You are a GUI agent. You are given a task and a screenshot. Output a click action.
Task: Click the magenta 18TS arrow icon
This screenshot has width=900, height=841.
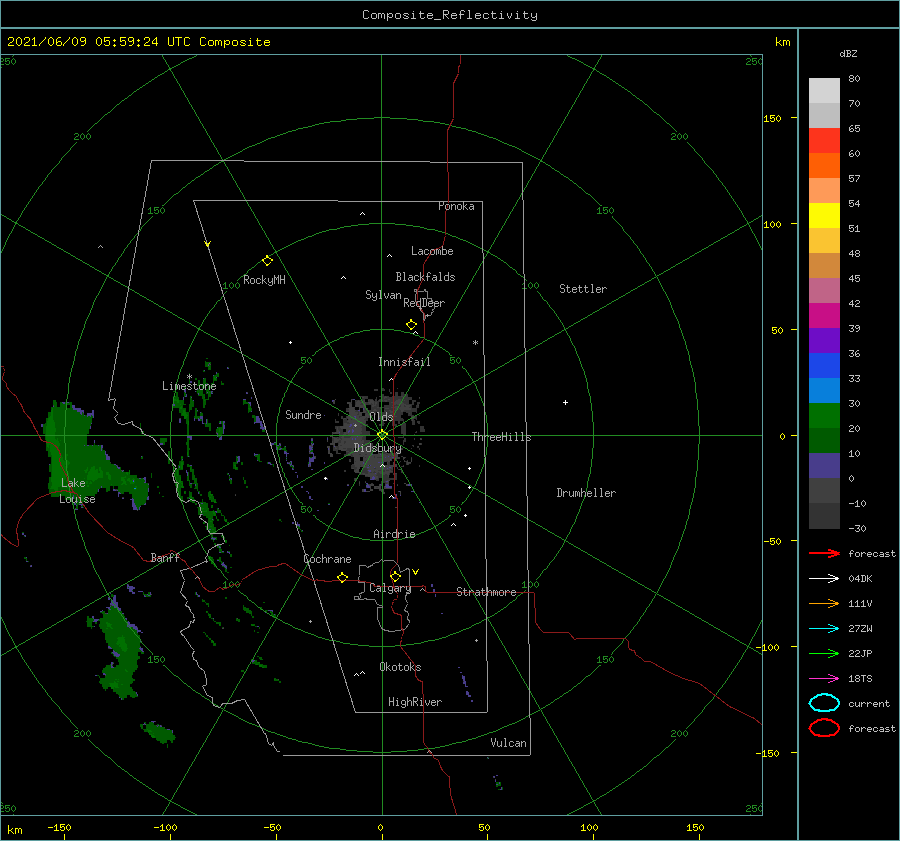[824, 679]
